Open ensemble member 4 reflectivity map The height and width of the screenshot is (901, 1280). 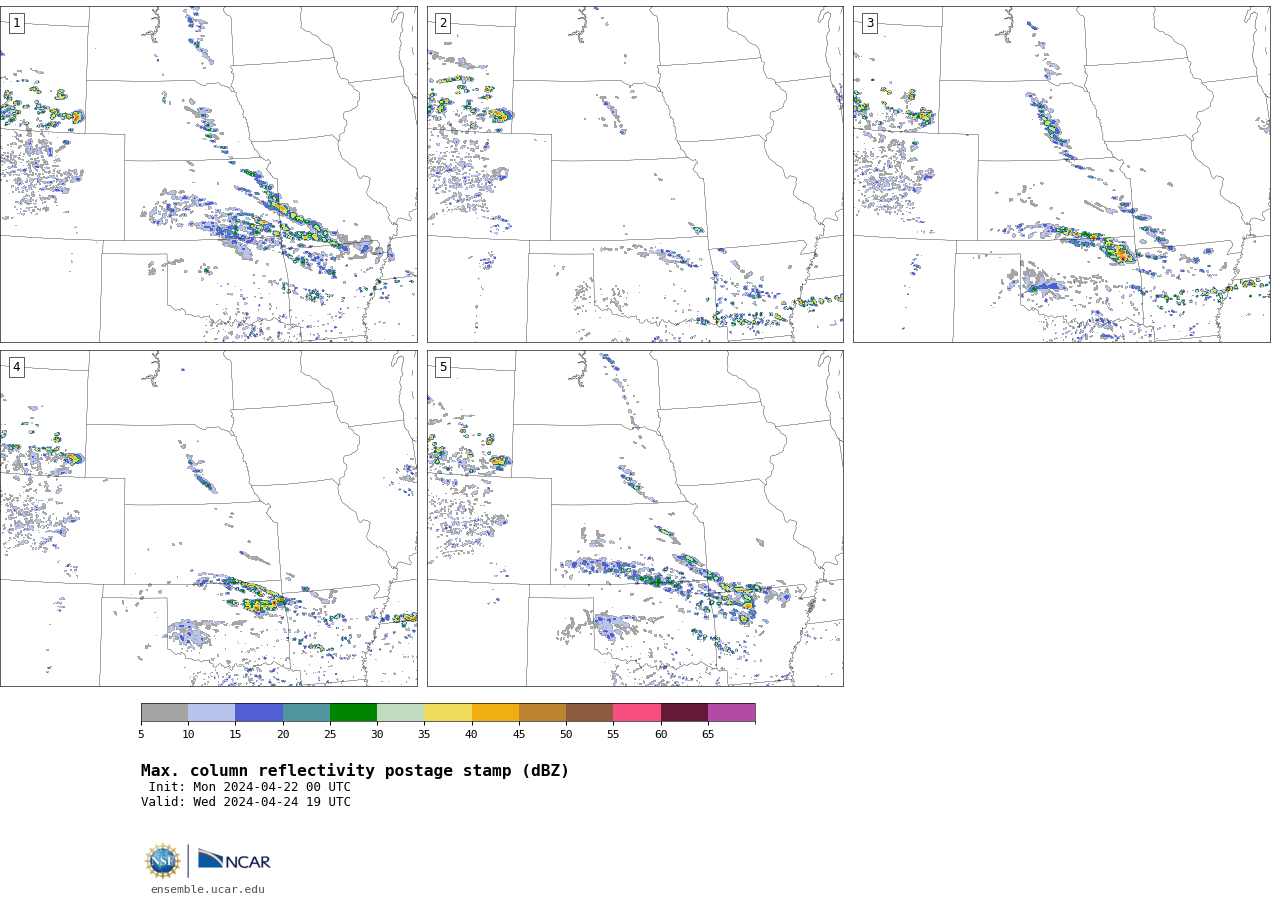tap(208, 518)
